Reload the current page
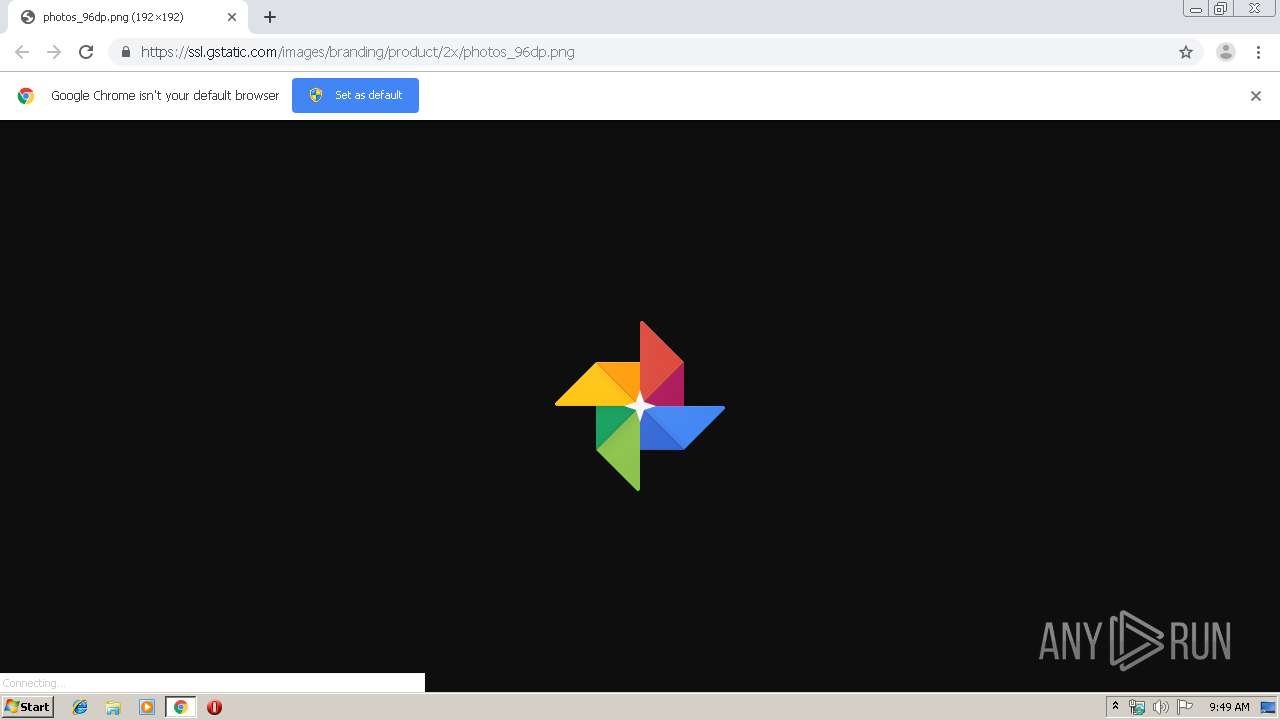This screenshot has width=1280, height=720. (86, 52)
